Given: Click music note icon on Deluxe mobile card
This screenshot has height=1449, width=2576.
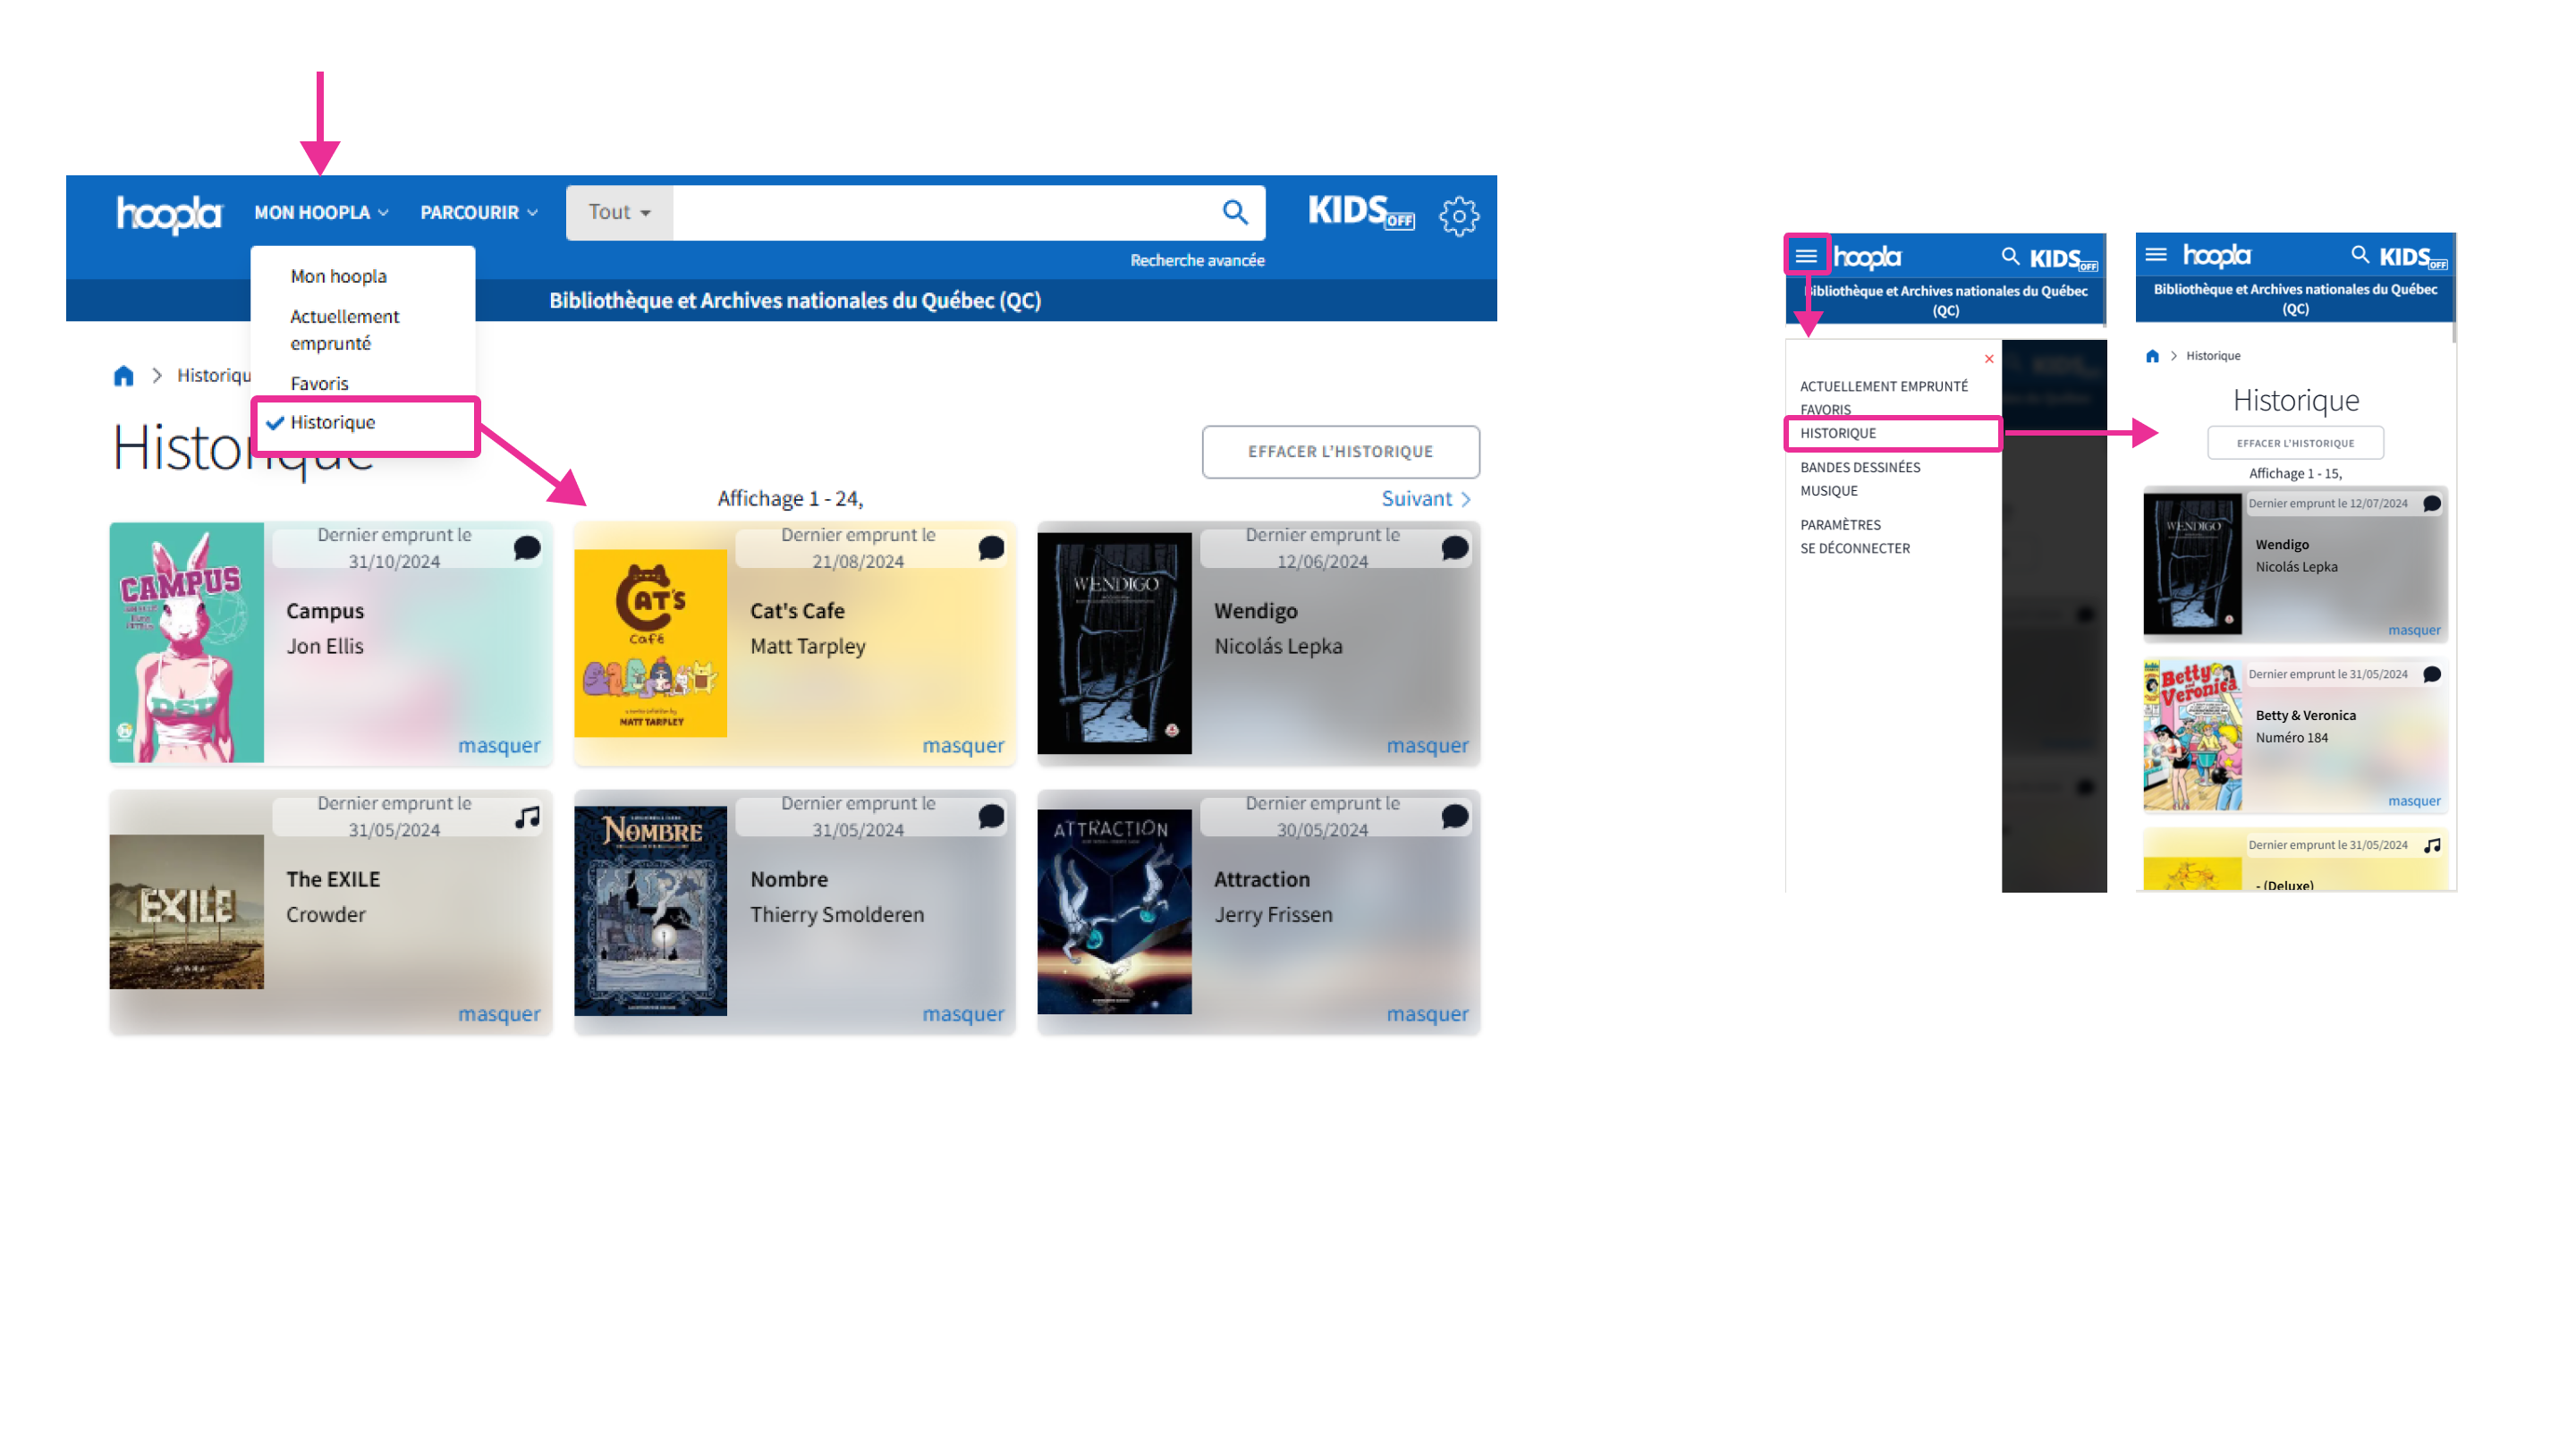Looking at the screenshot, I should [x=2432, y=846].
